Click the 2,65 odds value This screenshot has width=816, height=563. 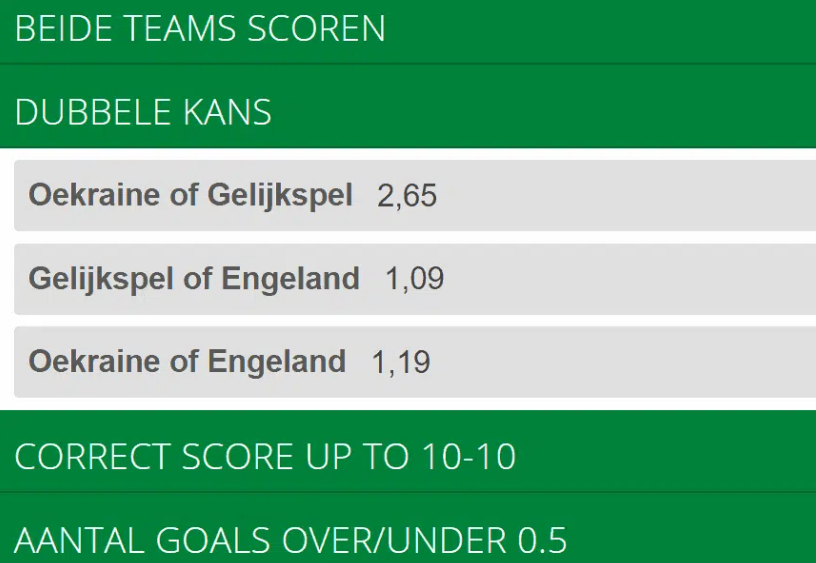click(x=407, y=195)
